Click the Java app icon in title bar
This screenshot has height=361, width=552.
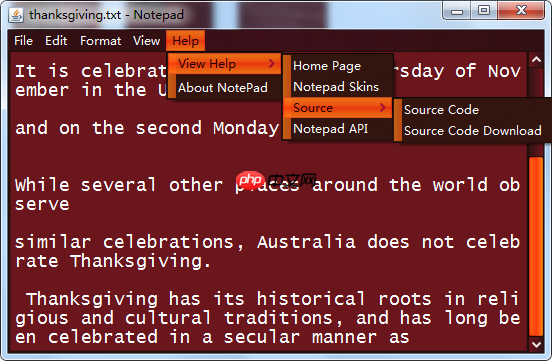point(16,15)
